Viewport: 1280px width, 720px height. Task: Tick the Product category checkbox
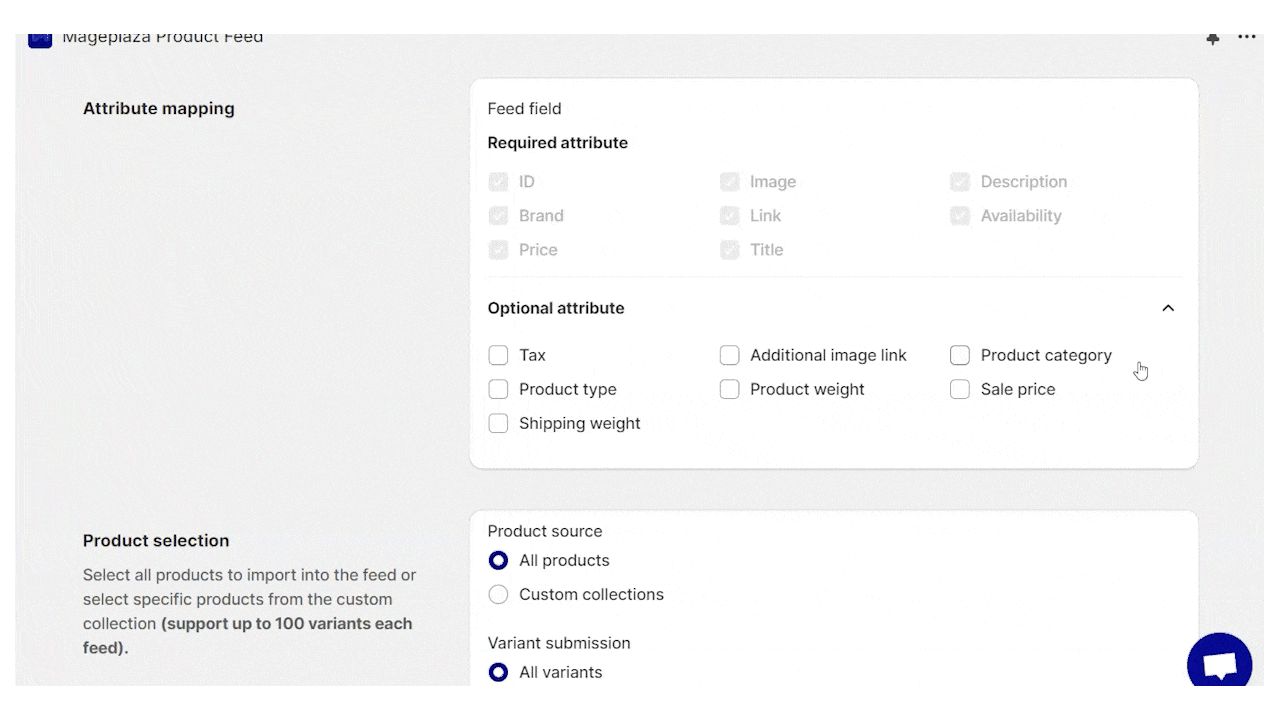(x=960, y=355)
